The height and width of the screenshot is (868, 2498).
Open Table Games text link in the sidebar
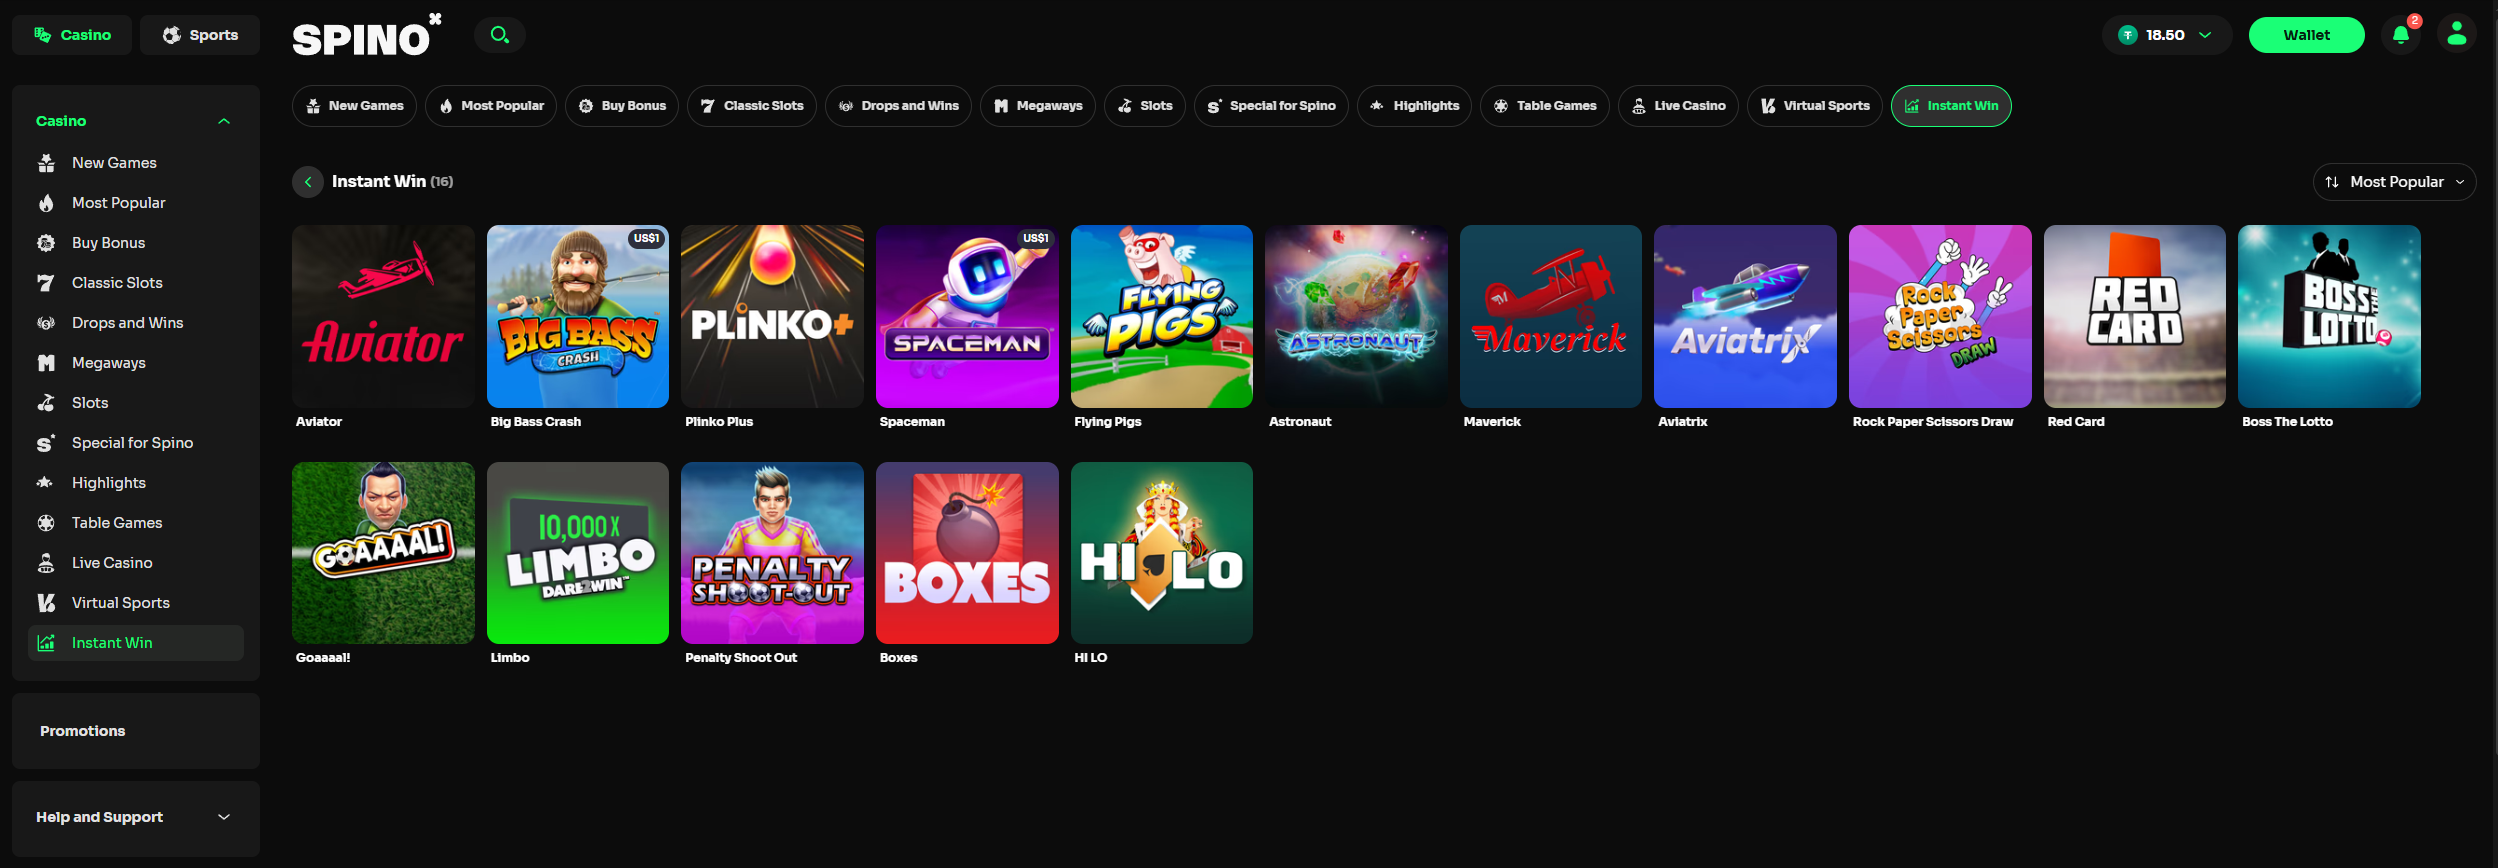(117, 523)
